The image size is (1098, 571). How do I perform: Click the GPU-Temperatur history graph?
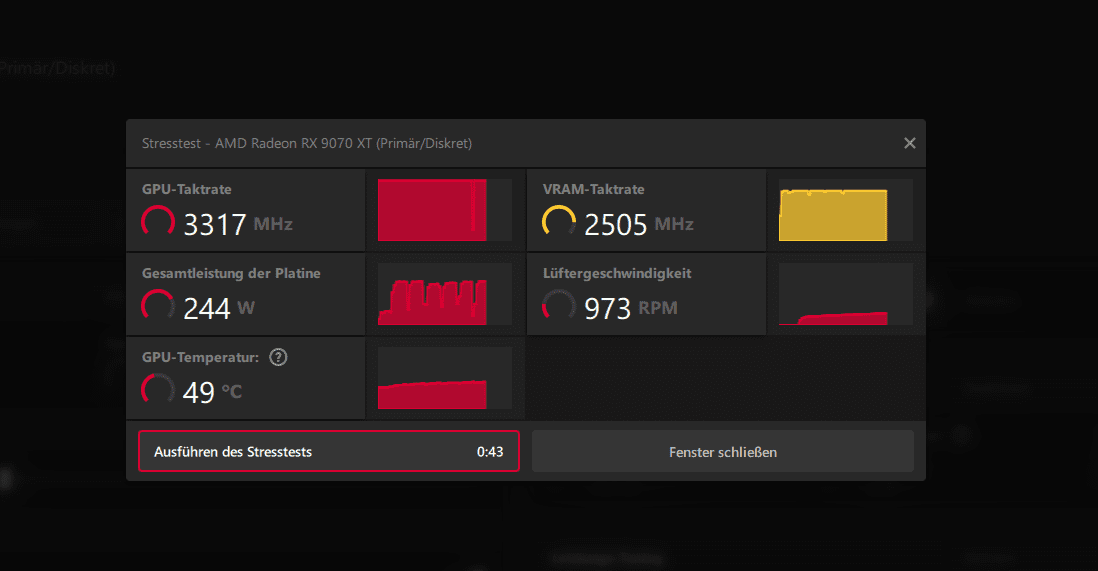[x=445, y=378]
